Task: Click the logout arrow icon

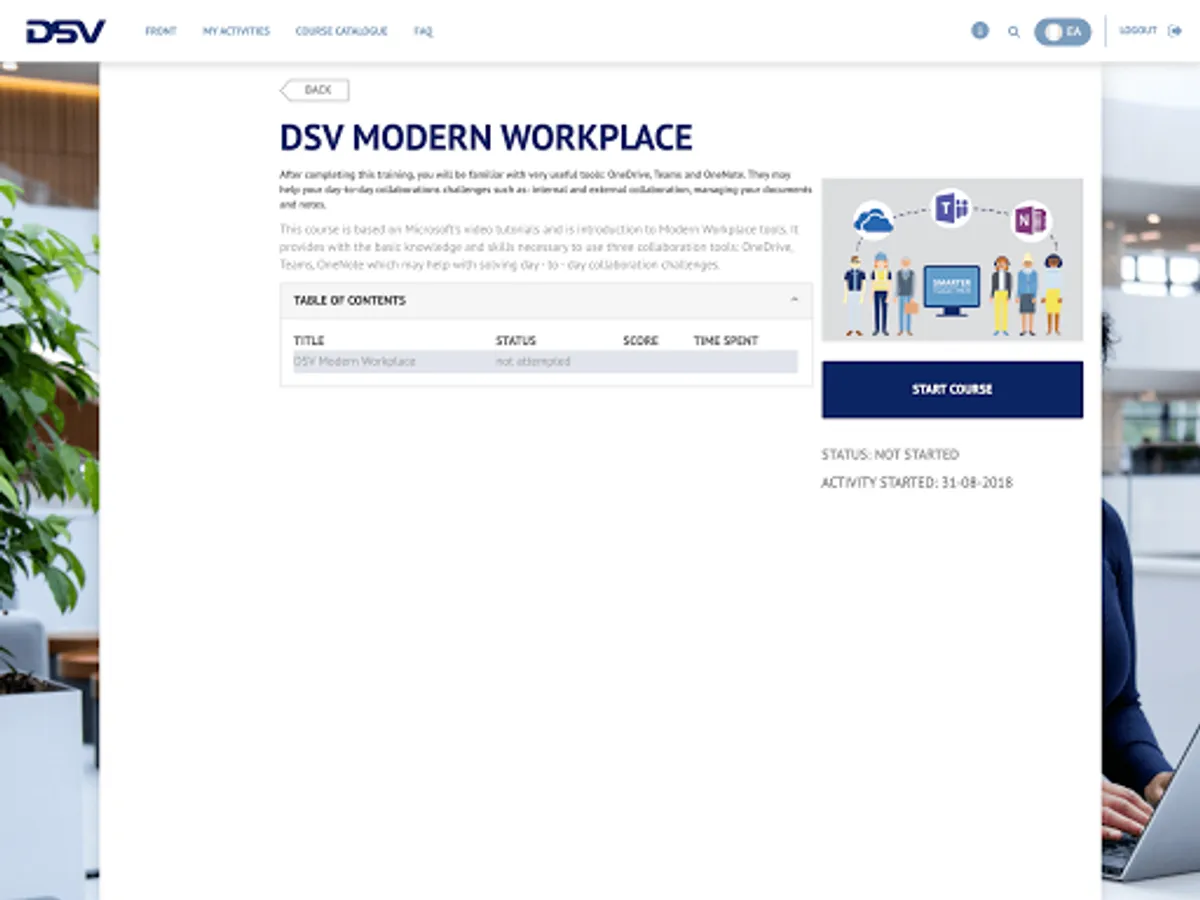Action: (1174, 31)
